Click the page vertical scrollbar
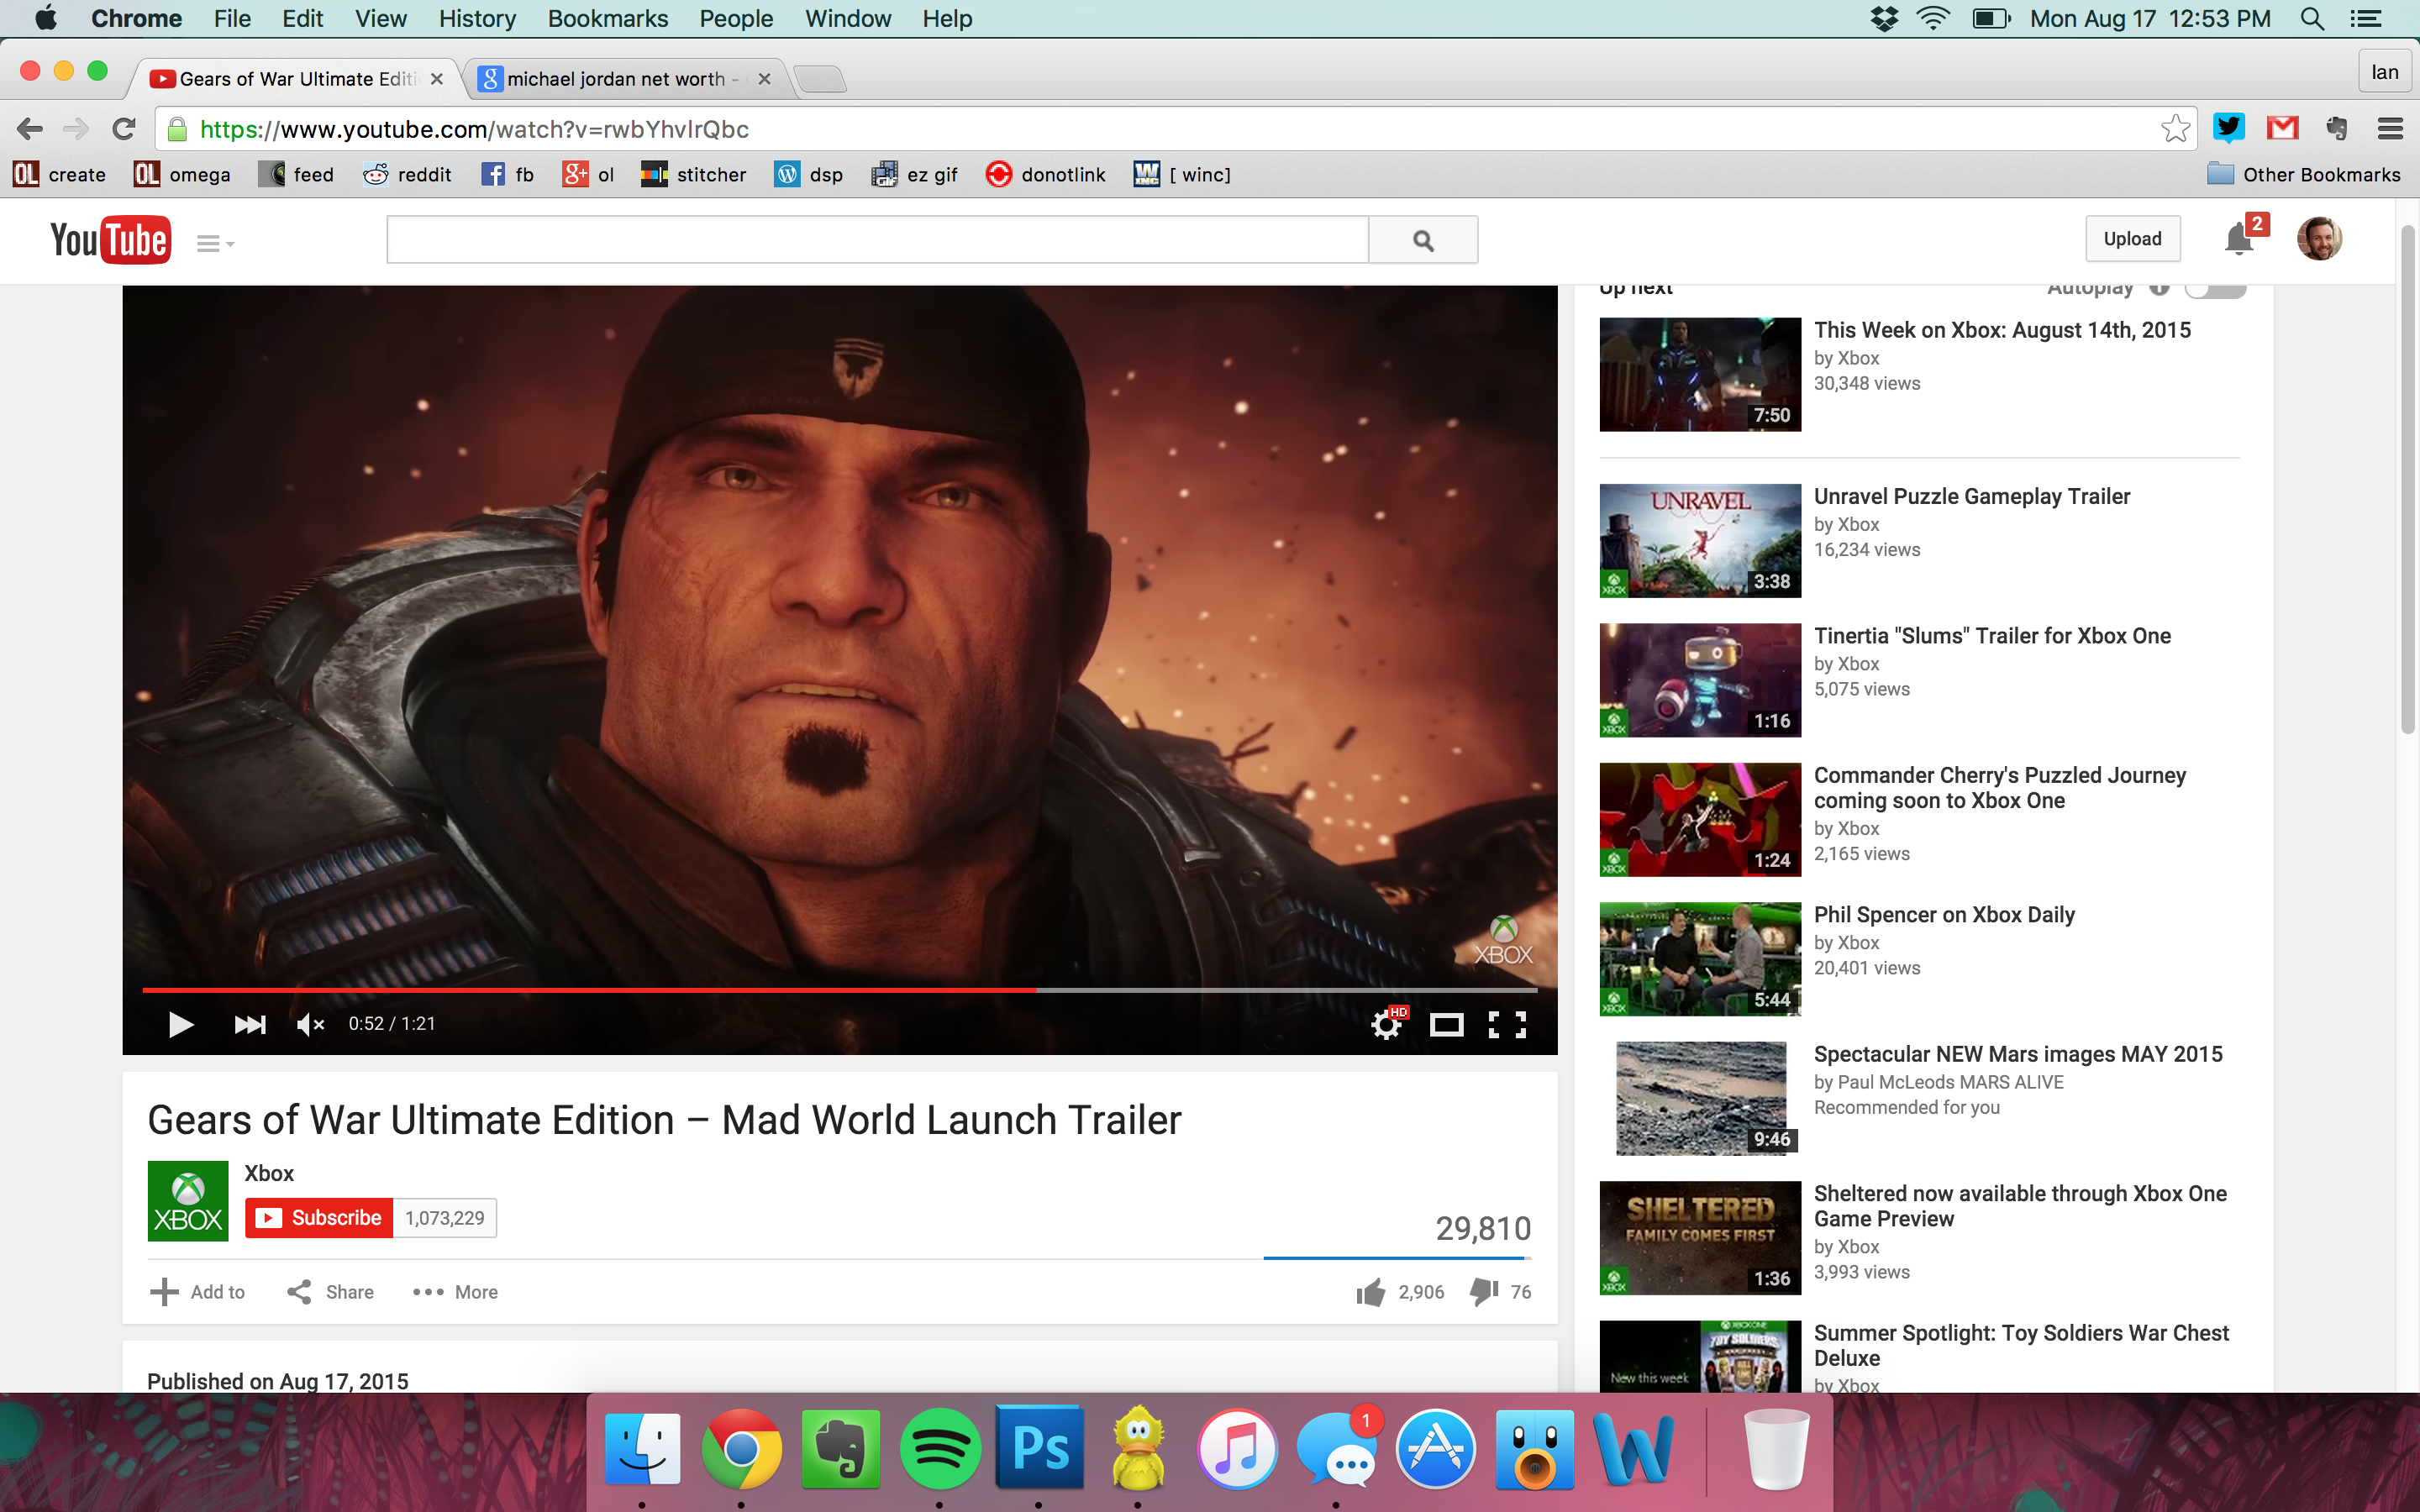This screenshot has height=1512, width=2420. point(2407,480)
